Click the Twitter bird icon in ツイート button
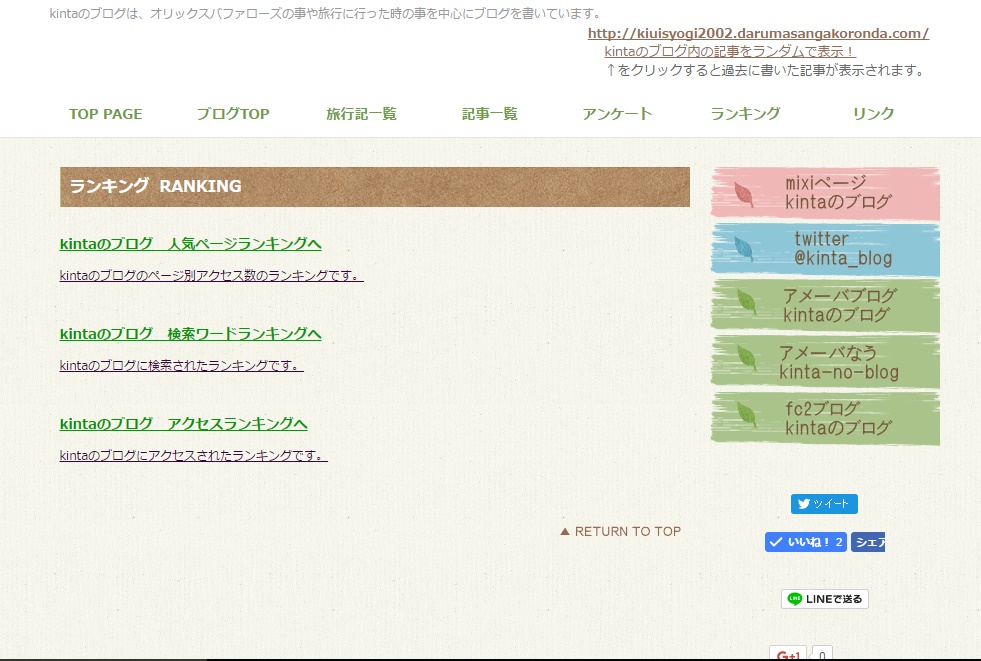981x661 pixels. [x=804, y=504]
